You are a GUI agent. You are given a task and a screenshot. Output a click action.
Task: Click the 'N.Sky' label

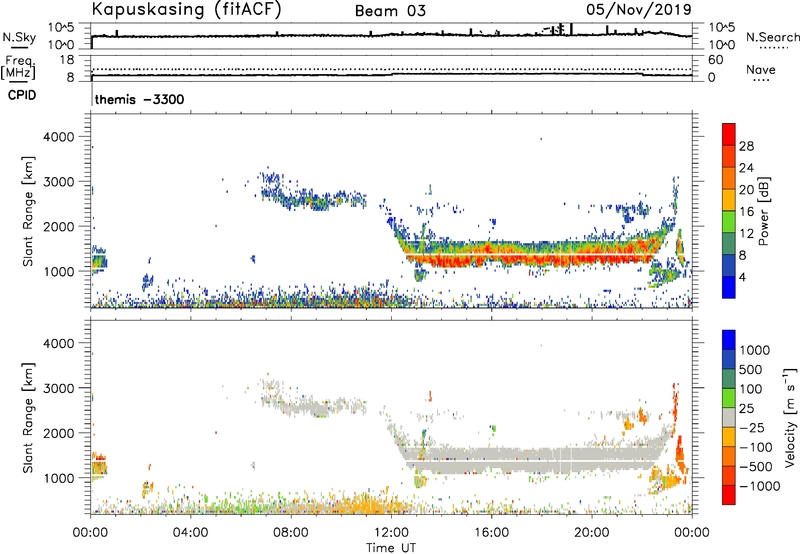tap(19, 37)
